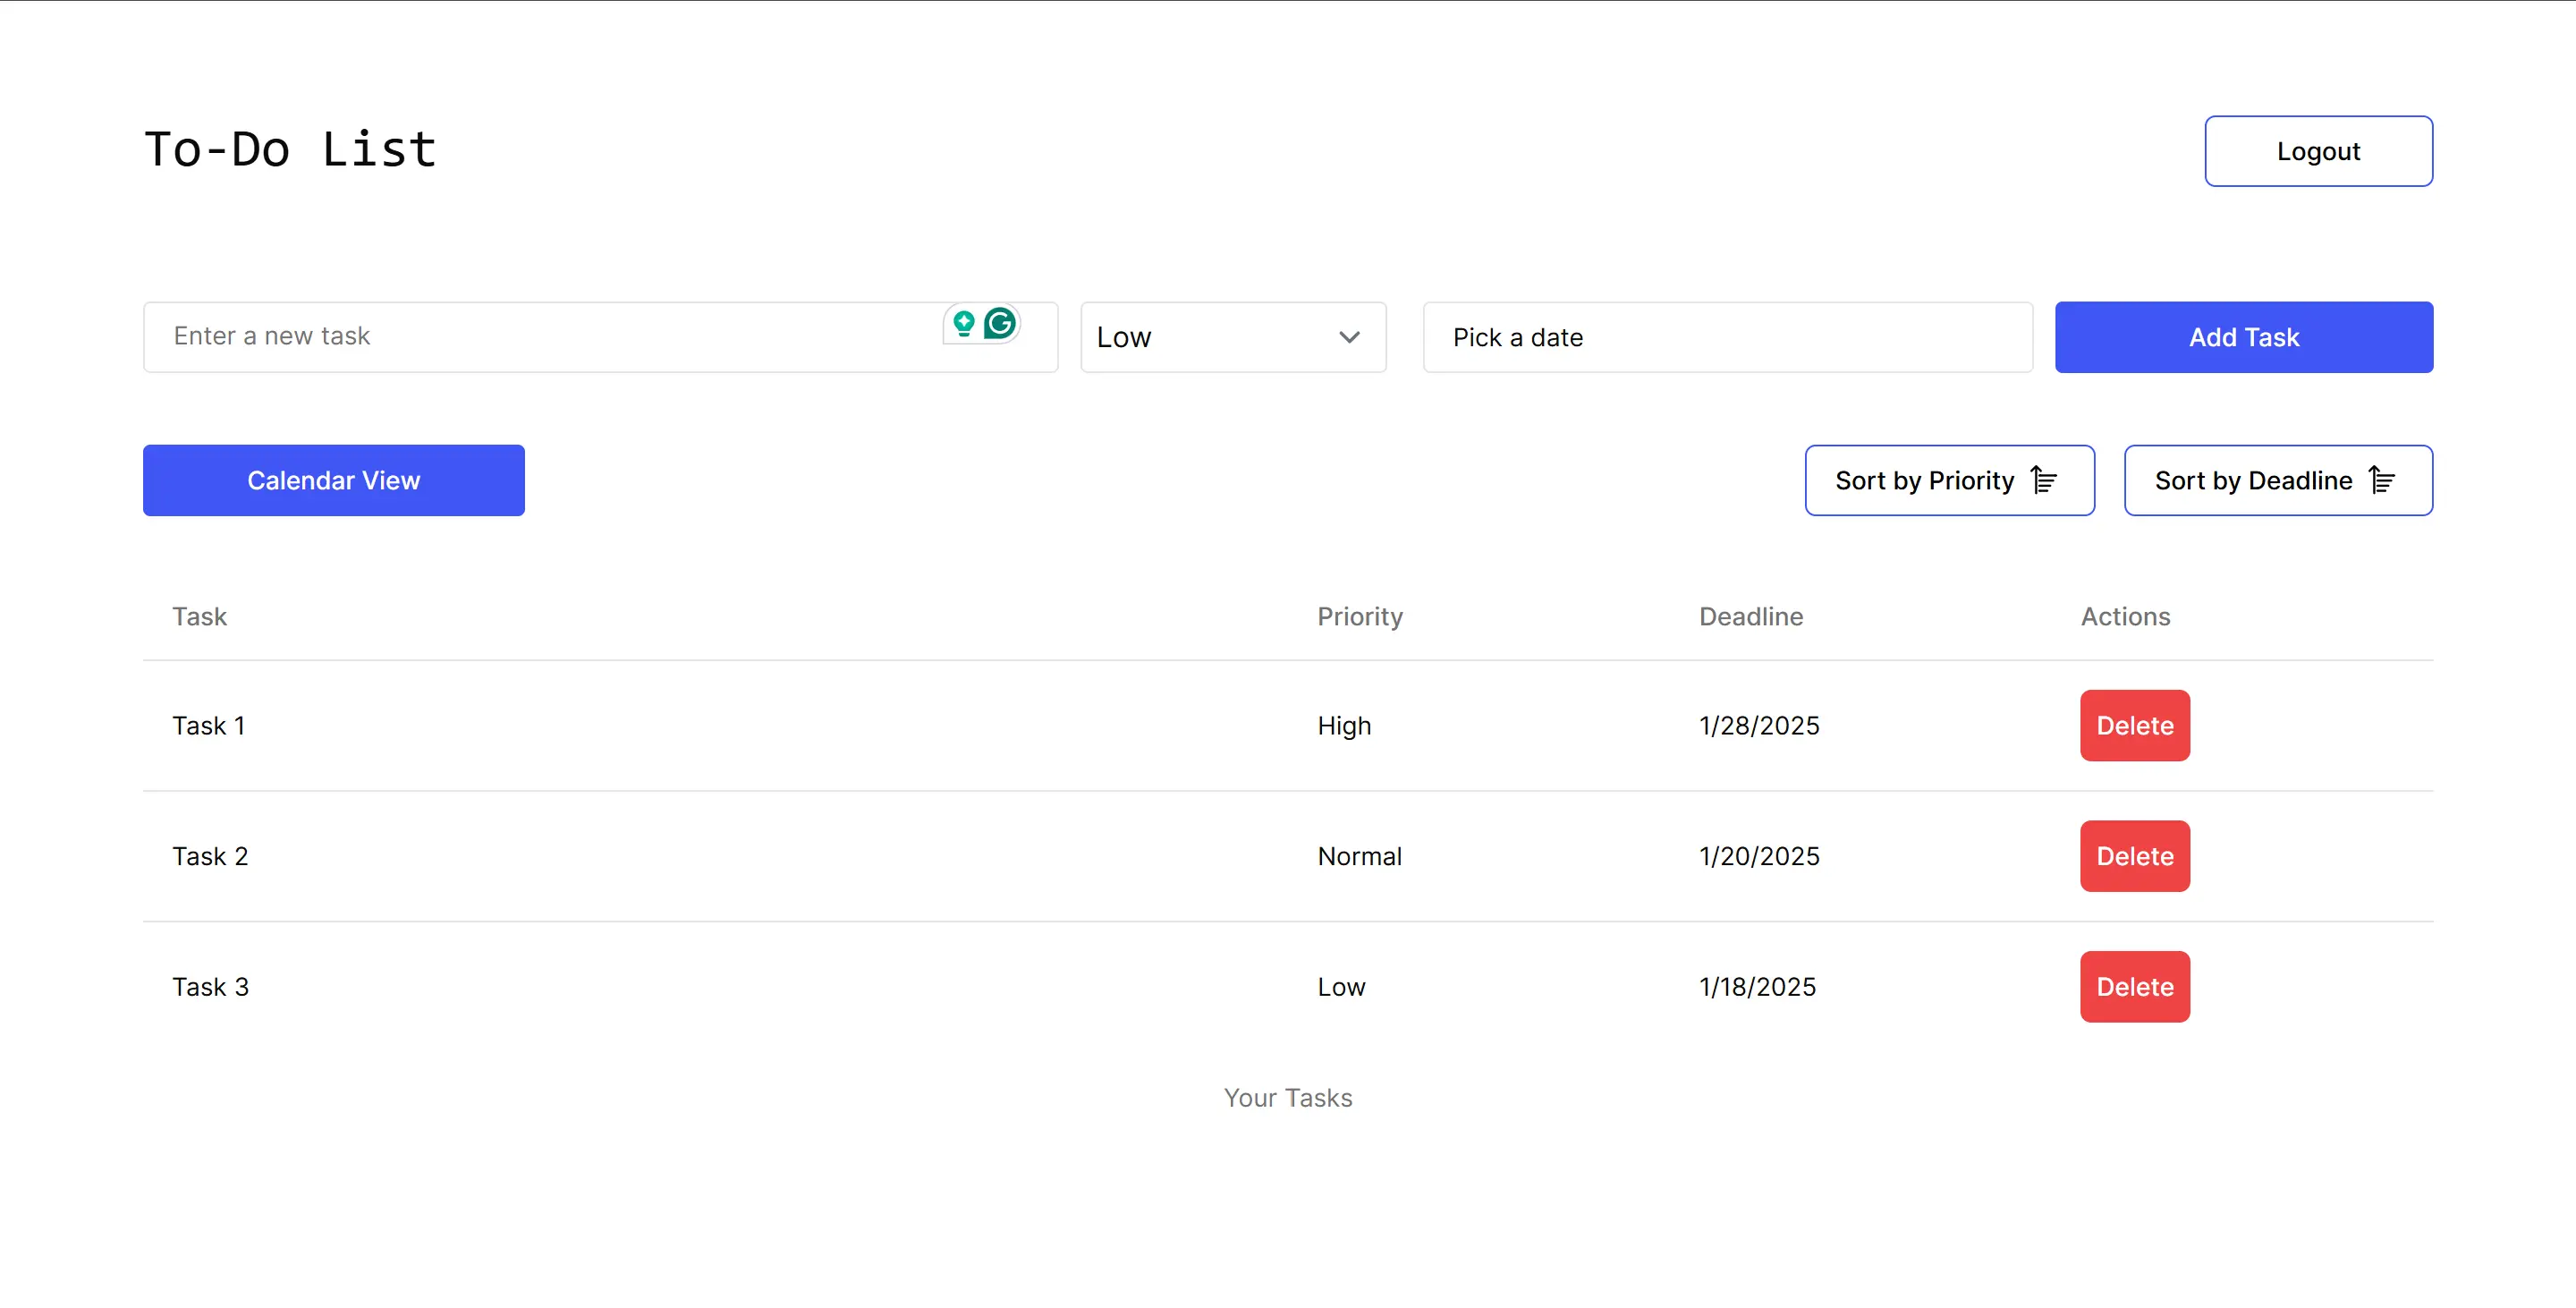Switch to Calendar View
The width and height of the screenshot is (2576, 1308).
pos(333,480)
